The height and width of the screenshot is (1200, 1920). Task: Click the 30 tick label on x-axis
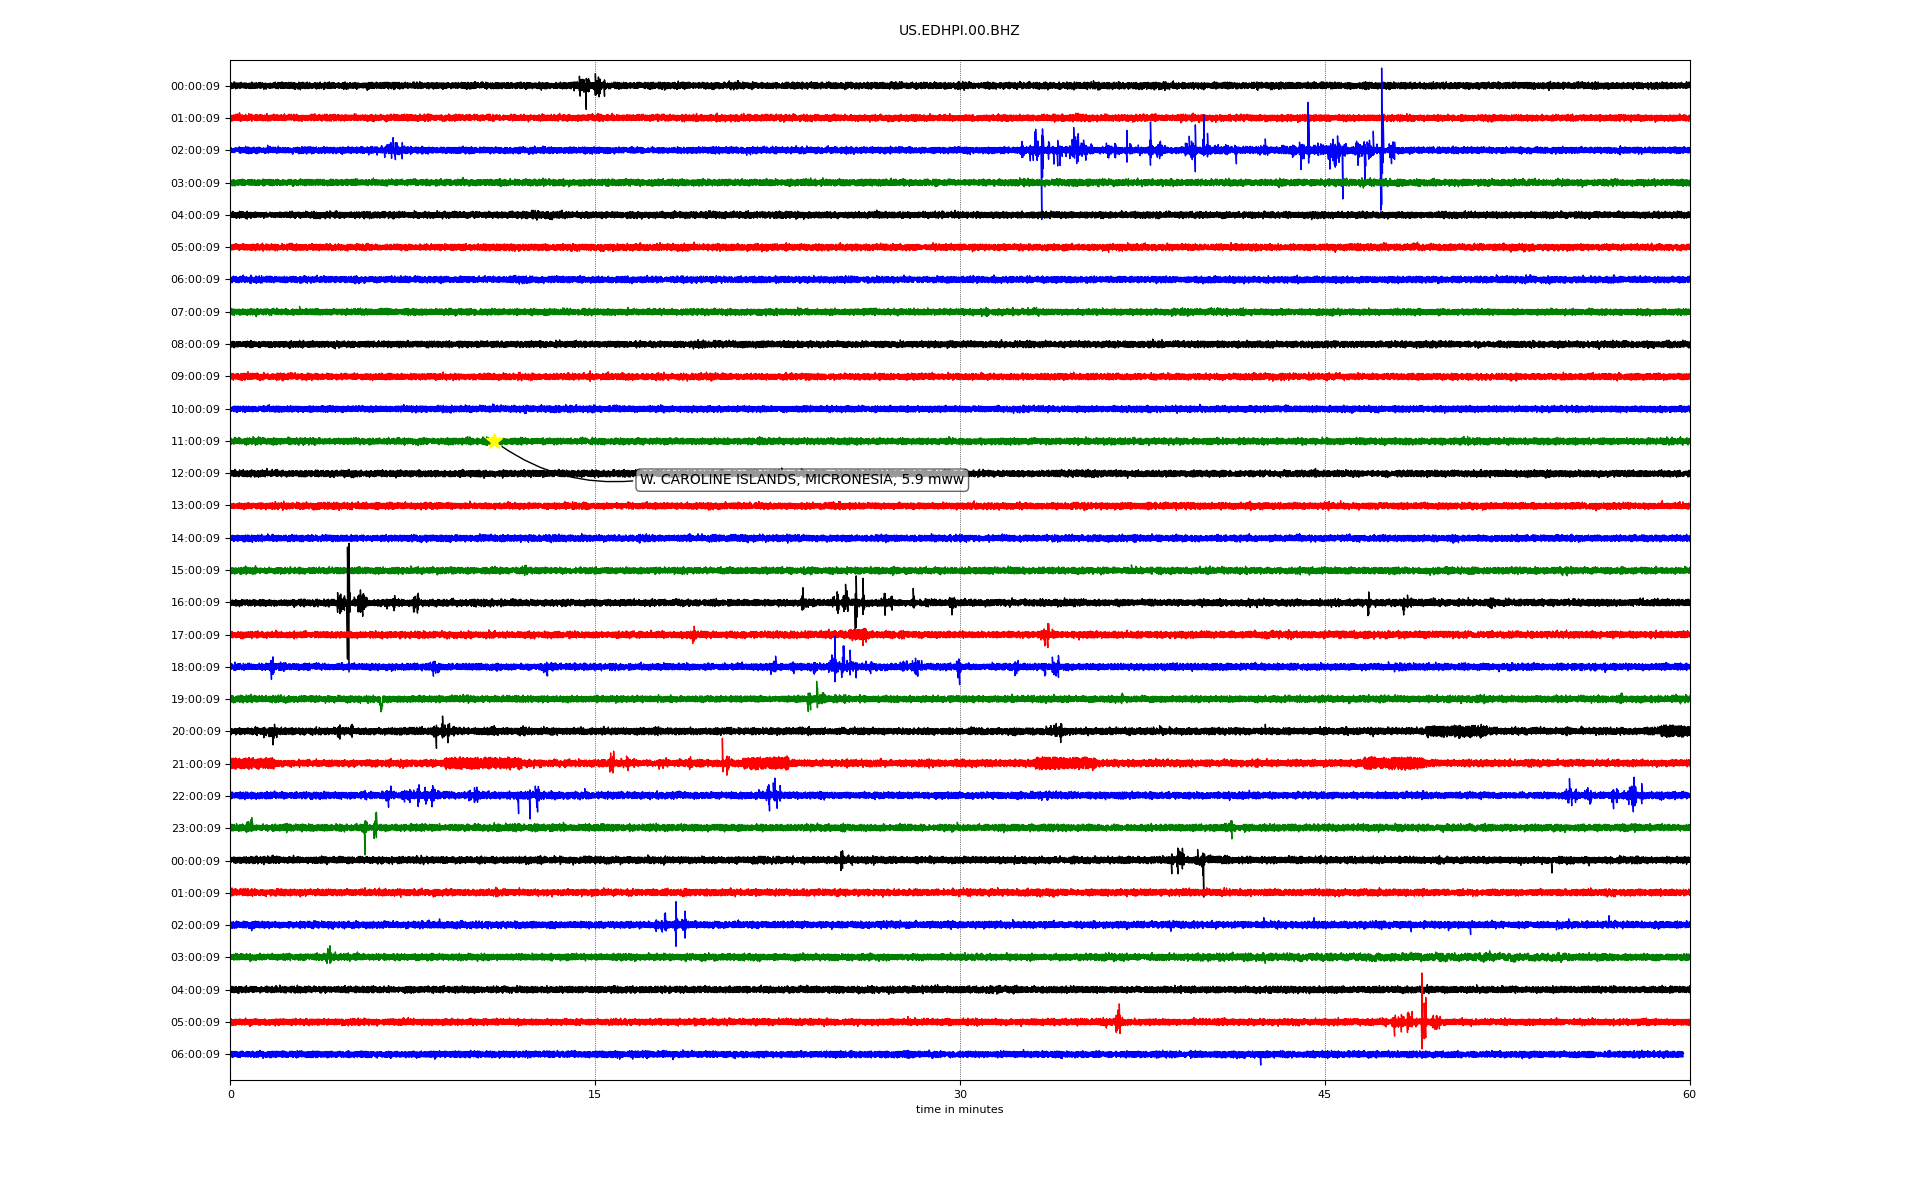[x=960, y=1094]
